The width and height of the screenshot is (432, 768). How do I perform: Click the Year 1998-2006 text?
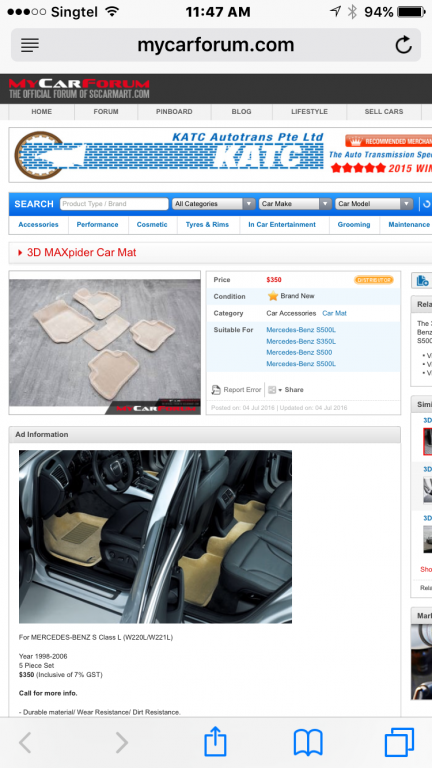pyautogui.click(x=43, y=656)
